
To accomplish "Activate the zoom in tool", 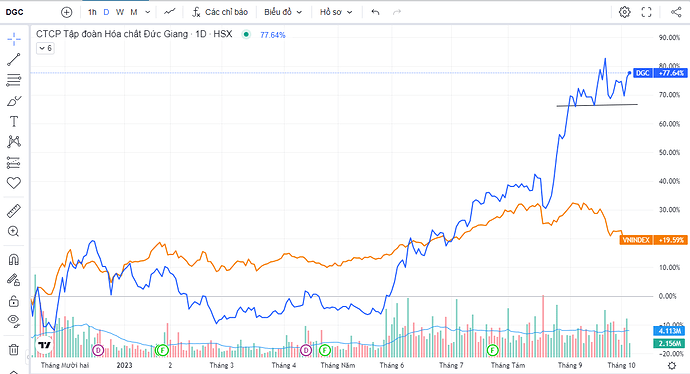I will pyautogui.click(x=14, y=231).
